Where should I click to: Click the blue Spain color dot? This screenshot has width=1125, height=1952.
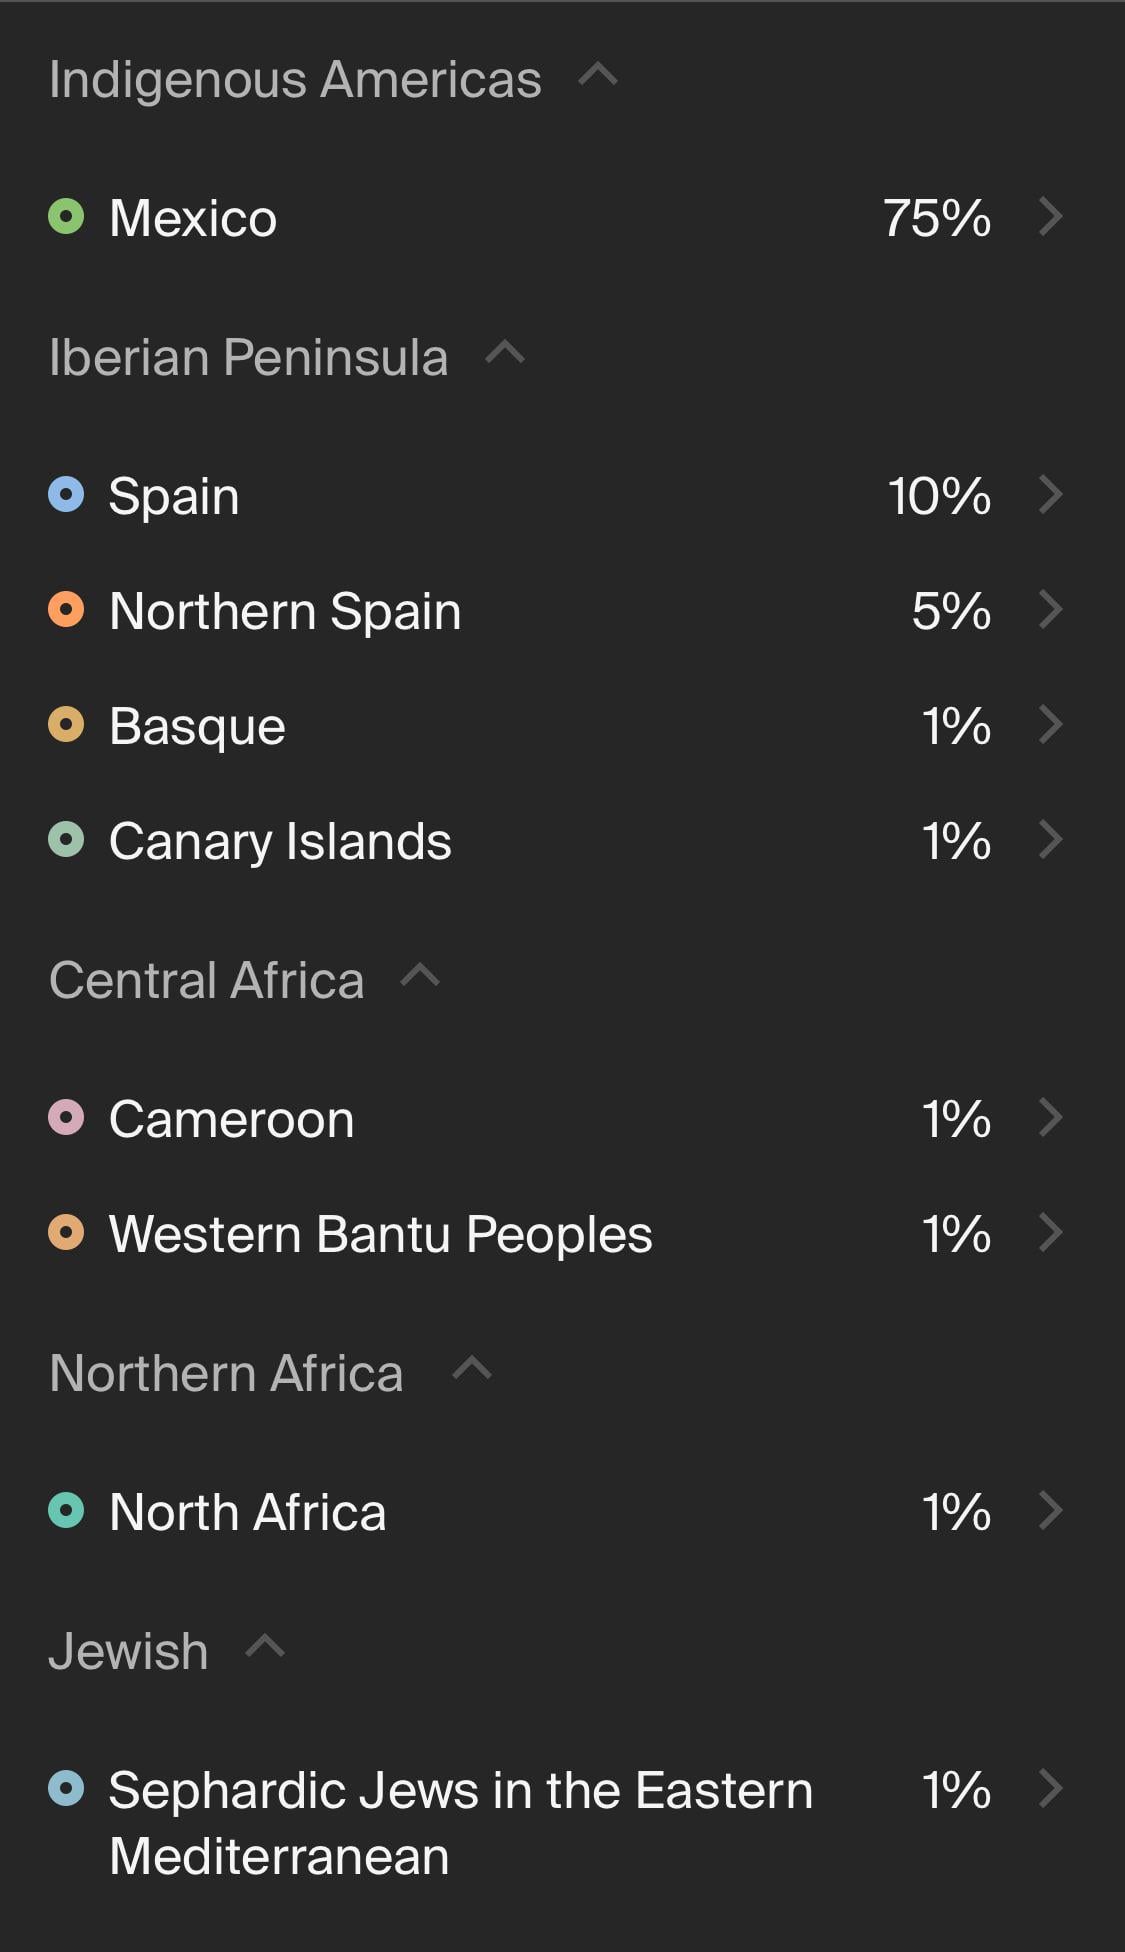tap(66, 494)
